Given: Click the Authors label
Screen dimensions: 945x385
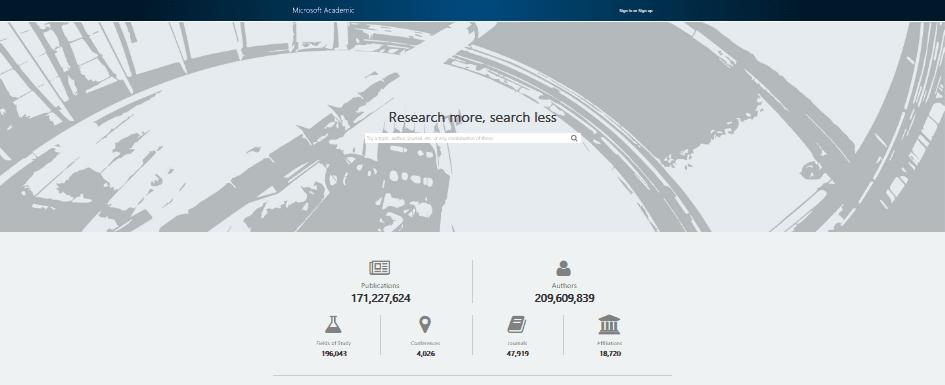Looking at the screenshot, I should pos(564,286).
